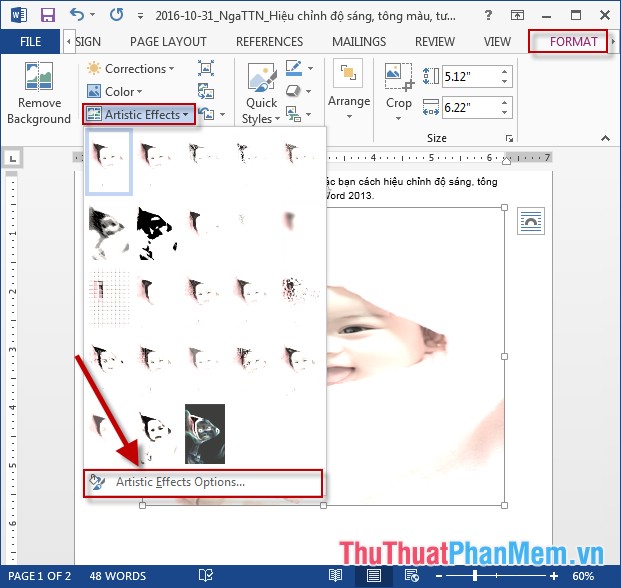Screen dimensions: 621x588
Task: Collapse the ribbon with the caret
Action: [x=605, y=138]
